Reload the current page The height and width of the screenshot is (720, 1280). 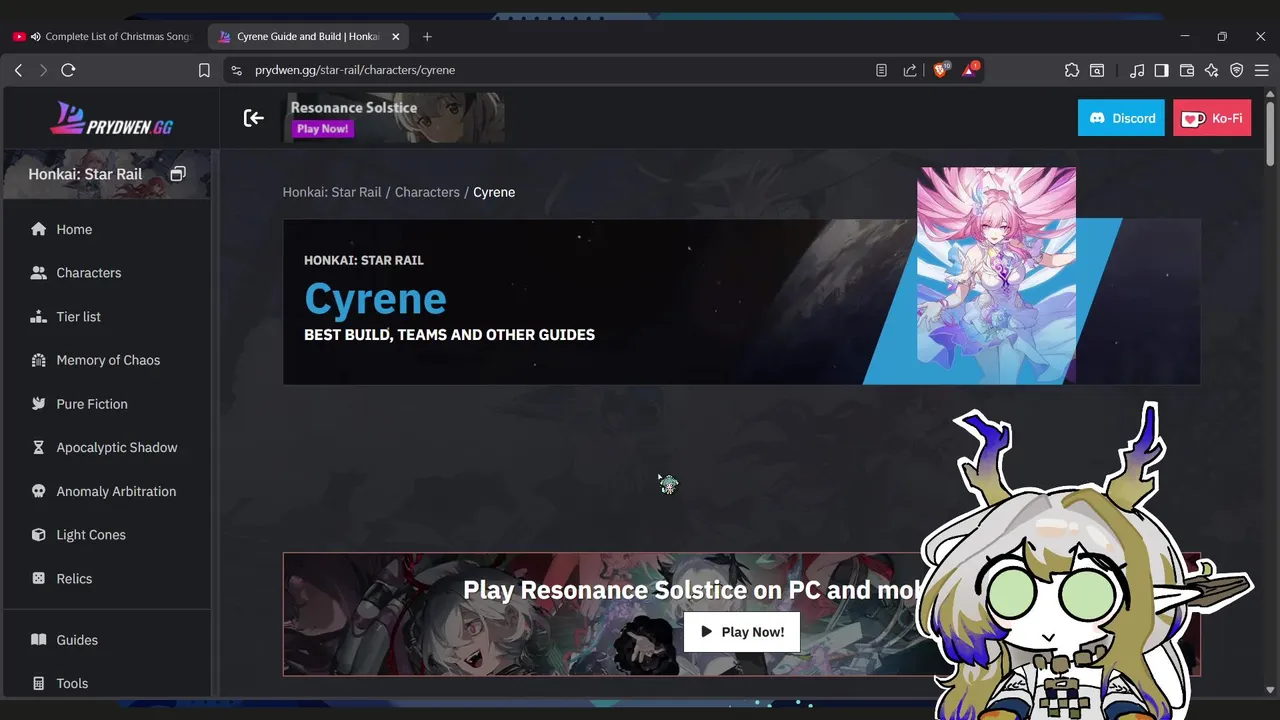click(68, 70)
